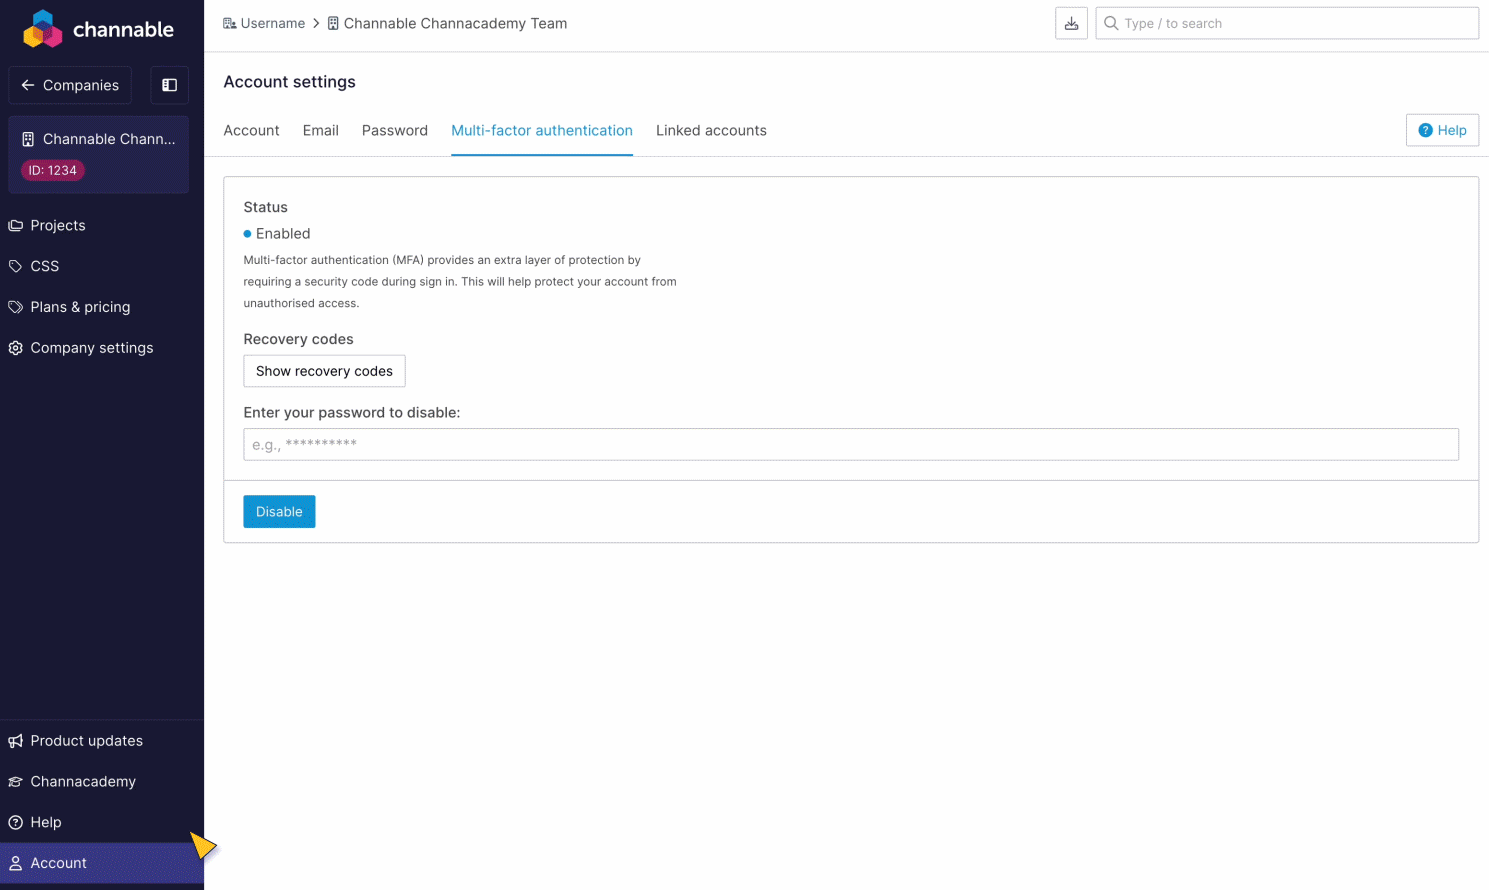Open Product updates megaphone item
Screen dimensions: 1489x890
pyautogui.click(x=86, y=741)
